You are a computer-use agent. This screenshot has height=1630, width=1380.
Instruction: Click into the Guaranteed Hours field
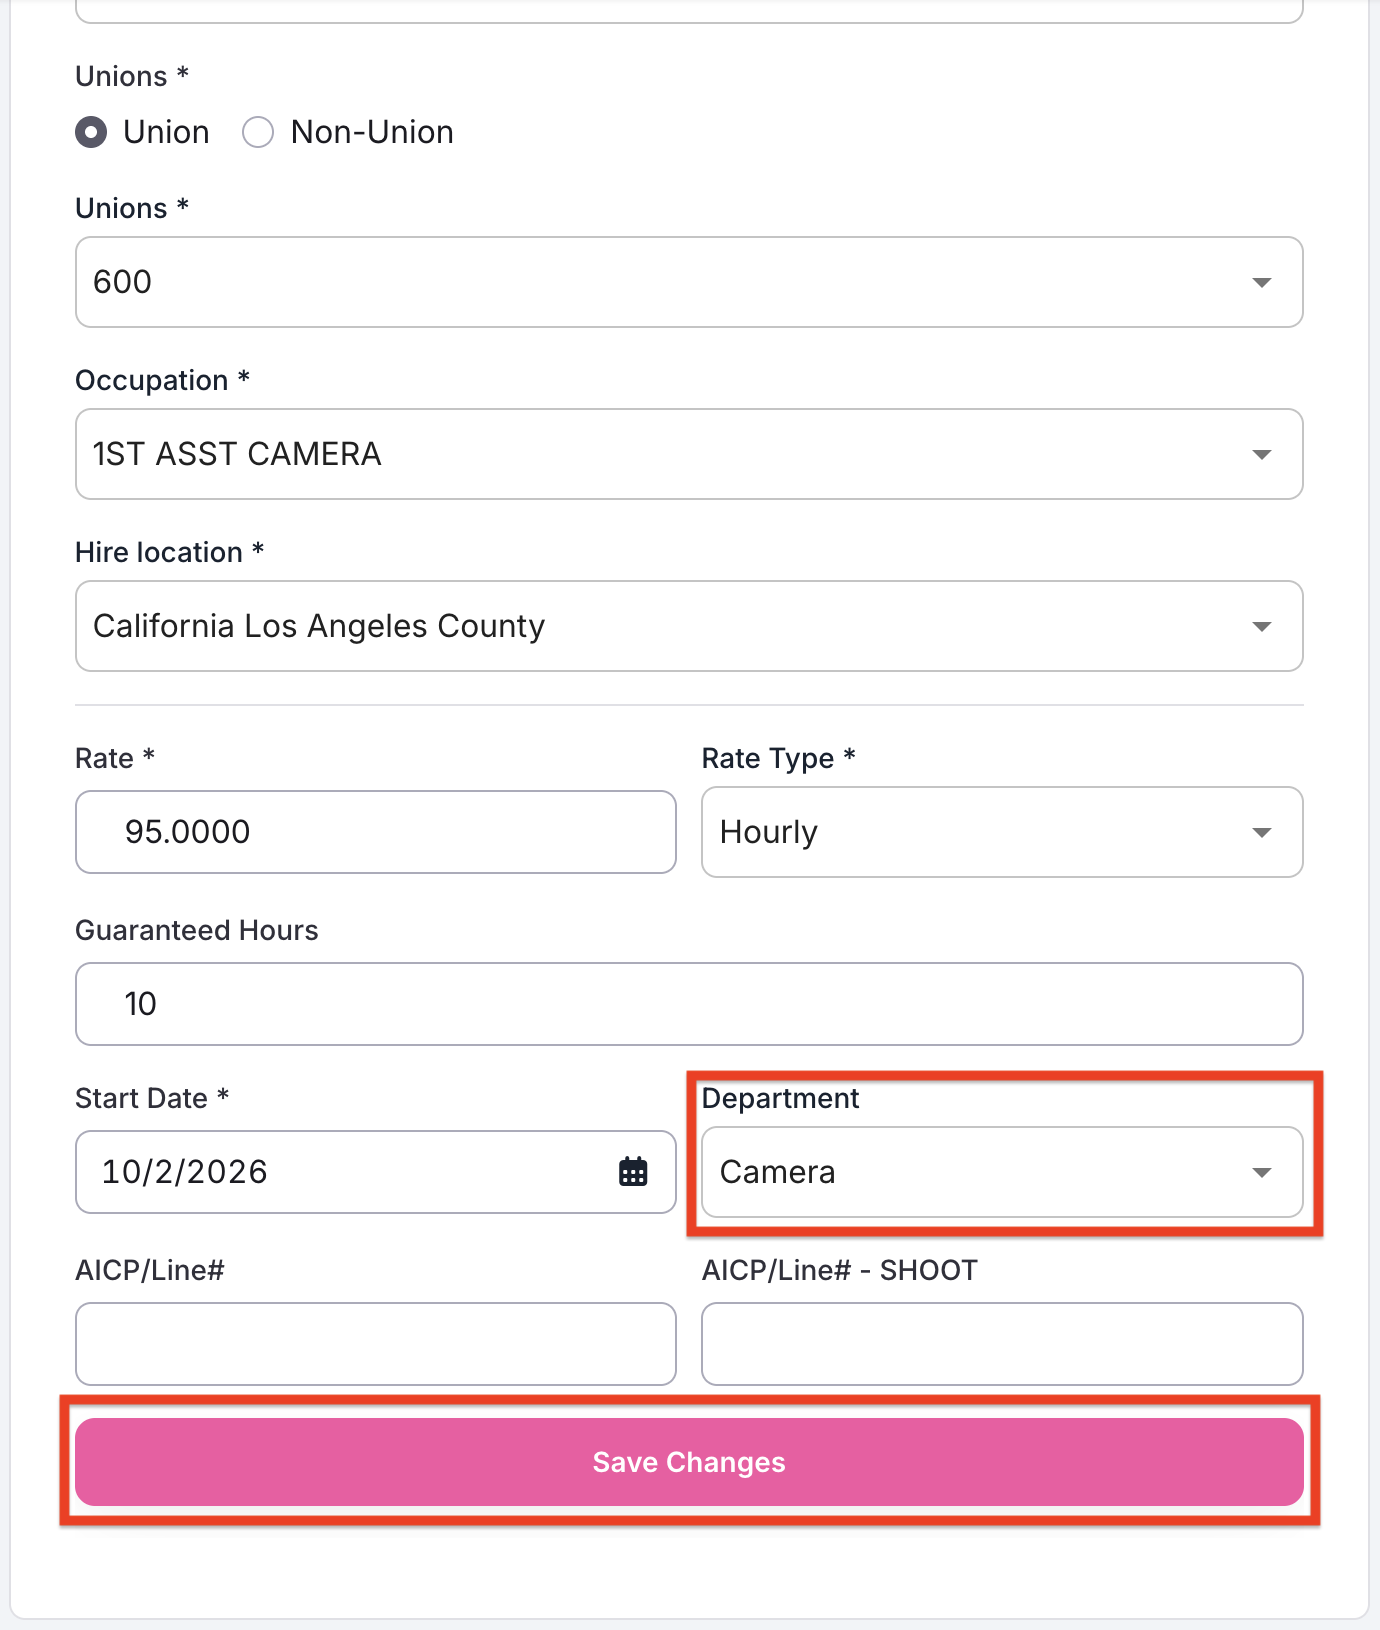[x=689, y=1004]
